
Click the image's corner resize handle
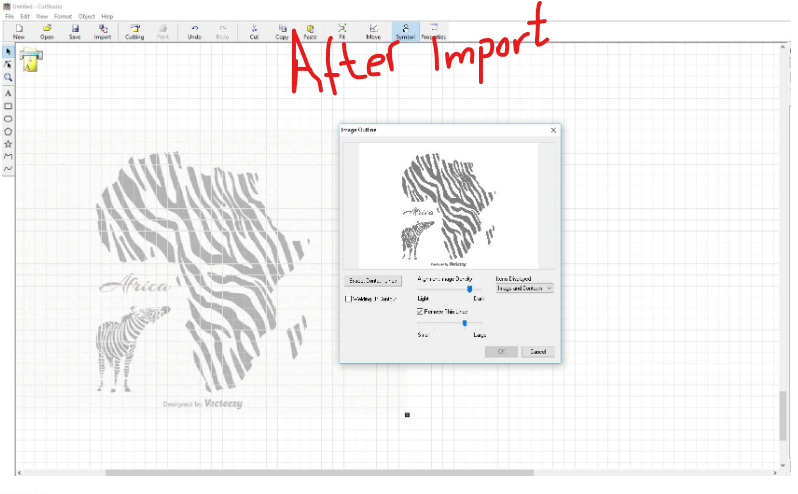tap(407, 415)
